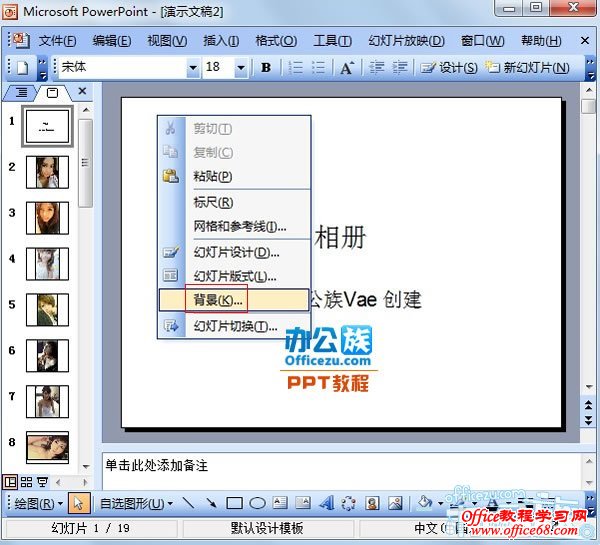Create a new blank presentation
Viewport: 600px width, 545px height.
pos(22,68)
